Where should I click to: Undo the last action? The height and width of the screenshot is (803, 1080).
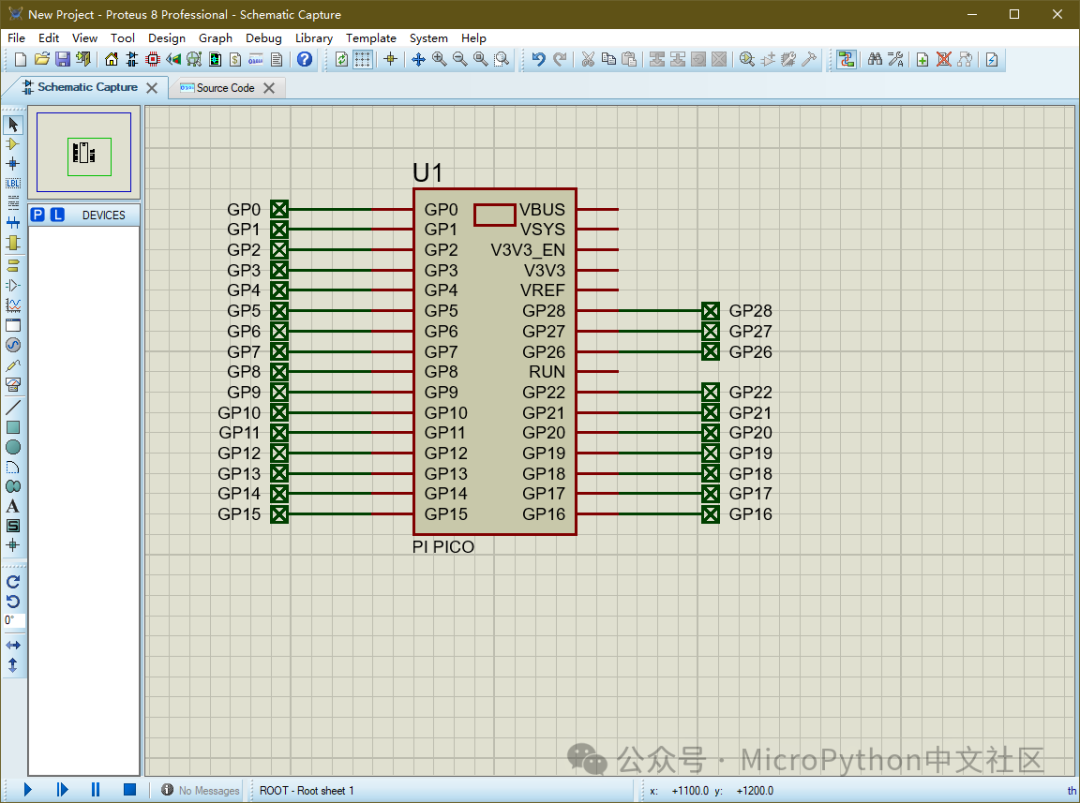(x=539, y=60)
